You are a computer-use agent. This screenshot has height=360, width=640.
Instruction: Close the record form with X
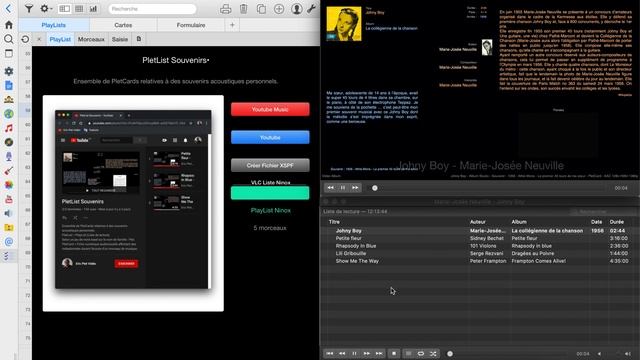pyautogui.click(x=39, y=39)
